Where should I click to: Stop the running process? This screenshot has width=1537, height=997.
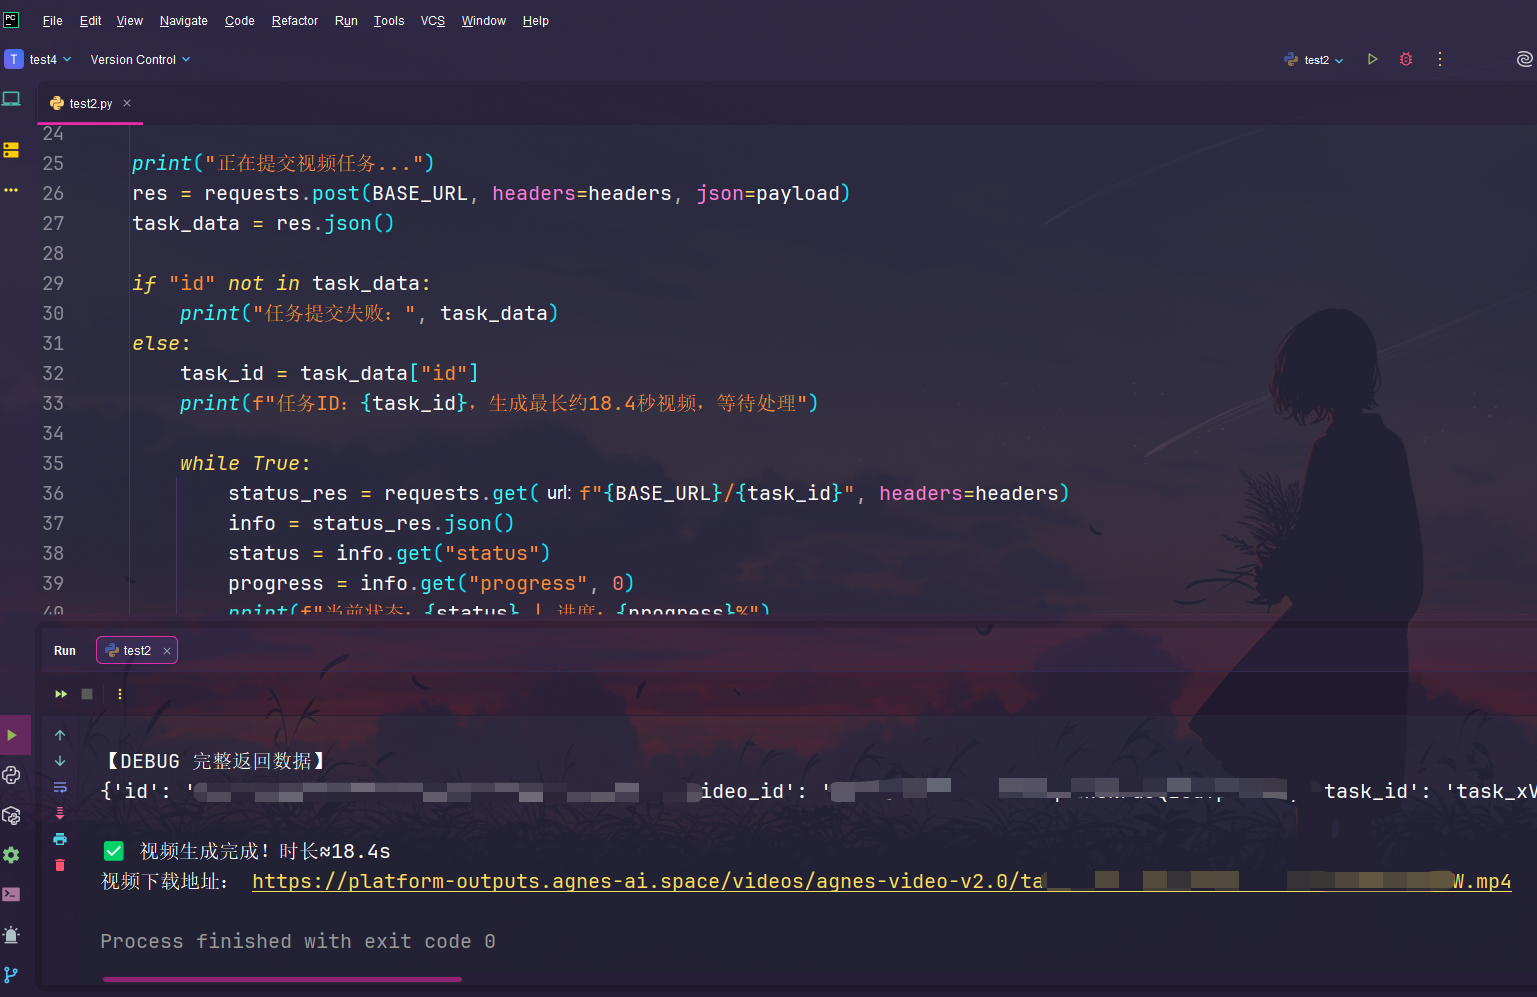(87, 694)
